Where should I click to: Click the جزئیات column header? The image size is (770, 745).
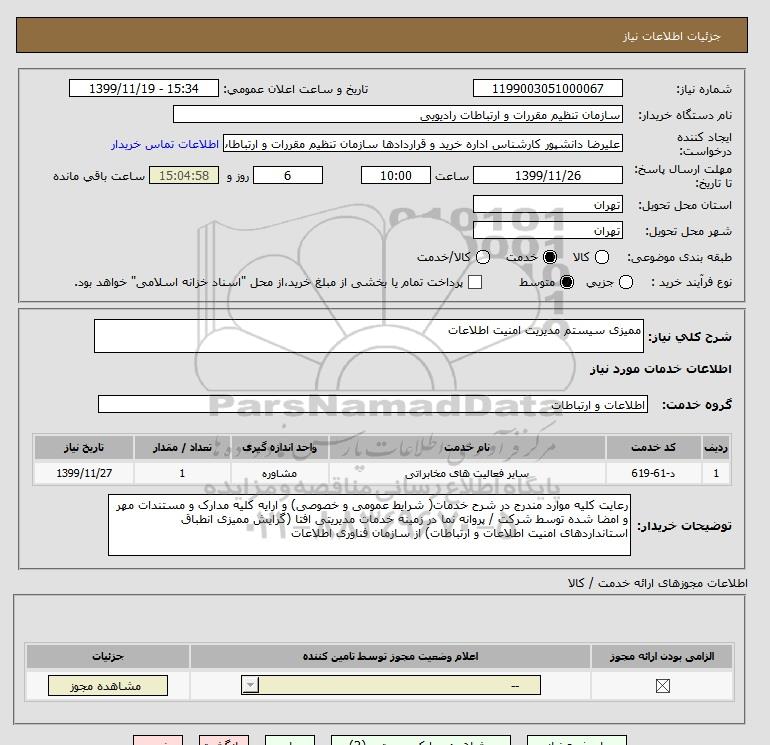108,657
